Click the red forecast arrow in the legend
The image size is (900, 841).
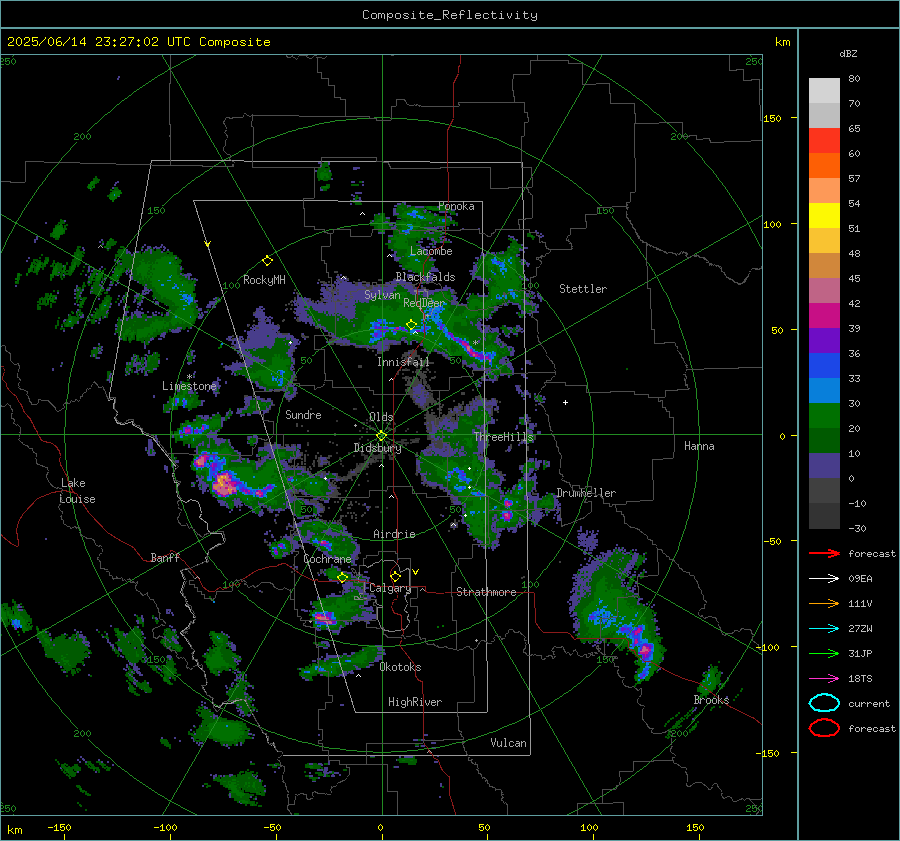[x=824, y=553]
